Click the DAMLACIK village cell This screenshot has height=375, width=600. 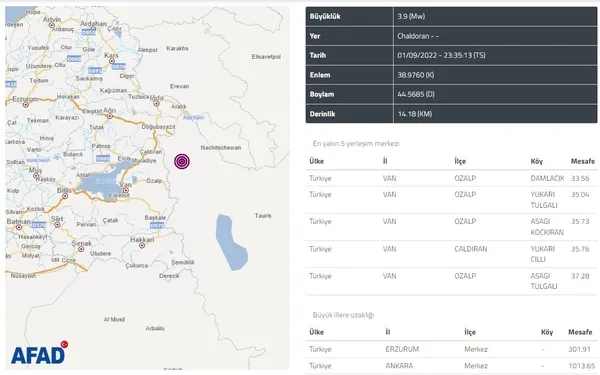(547, 178)
